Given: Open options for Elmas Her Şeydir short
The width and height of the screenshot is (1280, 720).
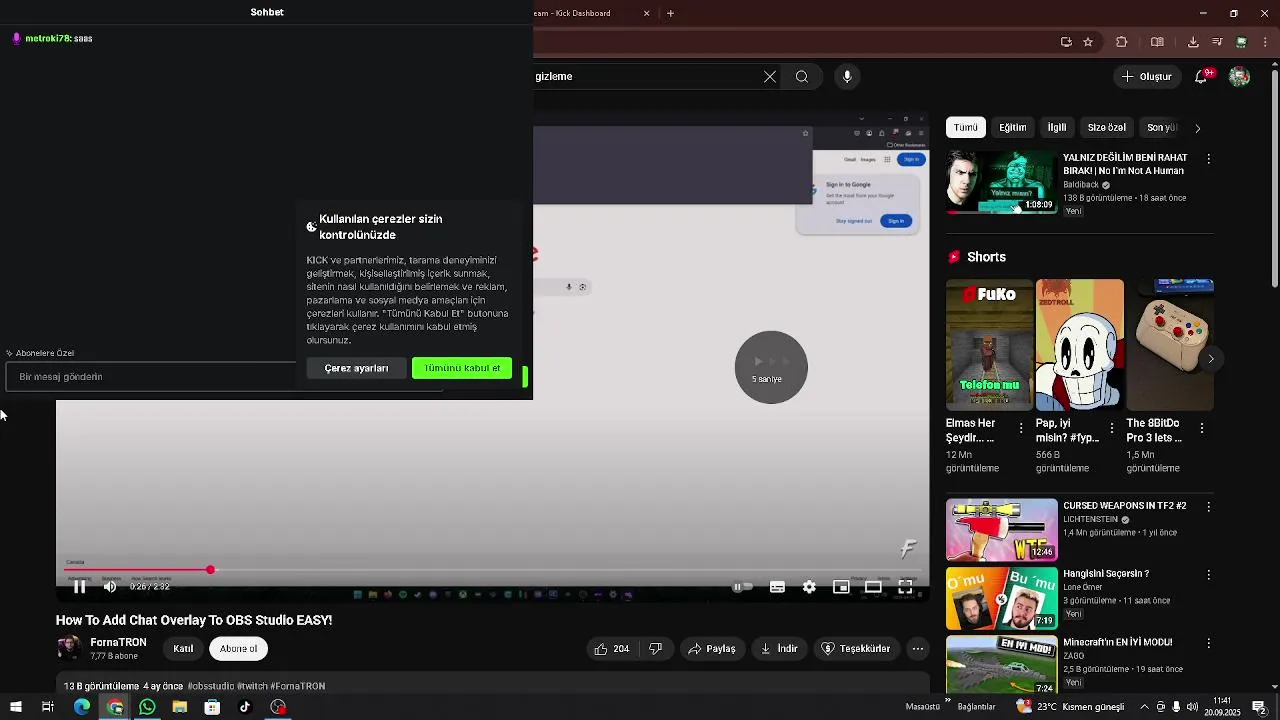Looking at the screenshot, I should click(x=1021, y=428).
